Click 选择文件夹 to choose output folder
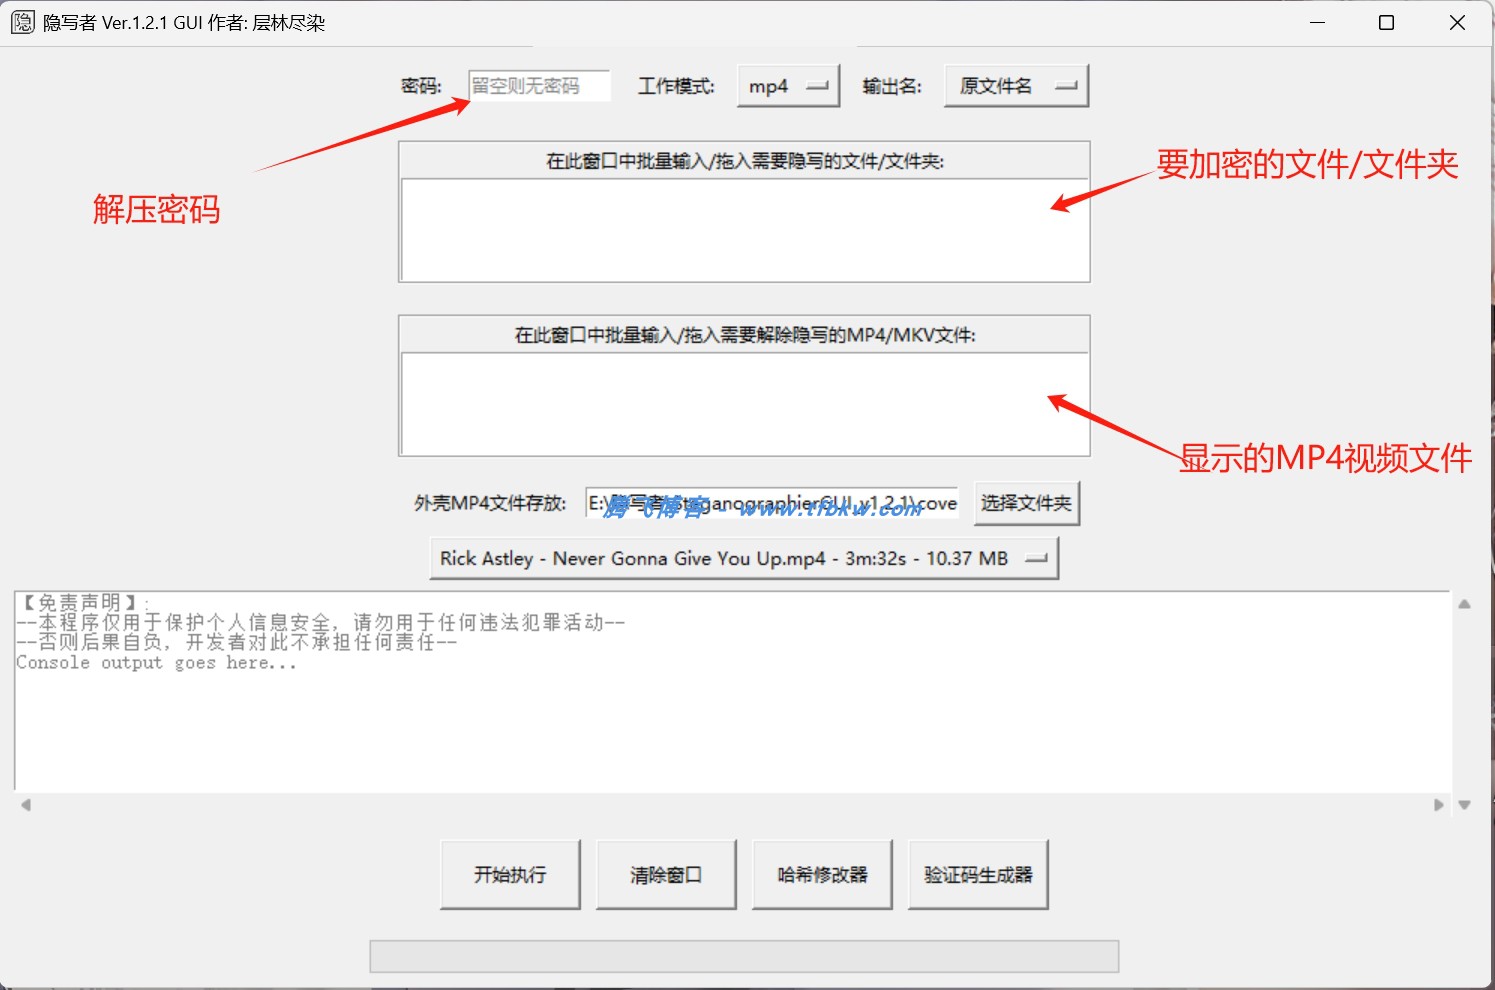The height and width of the screenshot is (990, 1495). pyautogui.click(x=1027, y=503)
